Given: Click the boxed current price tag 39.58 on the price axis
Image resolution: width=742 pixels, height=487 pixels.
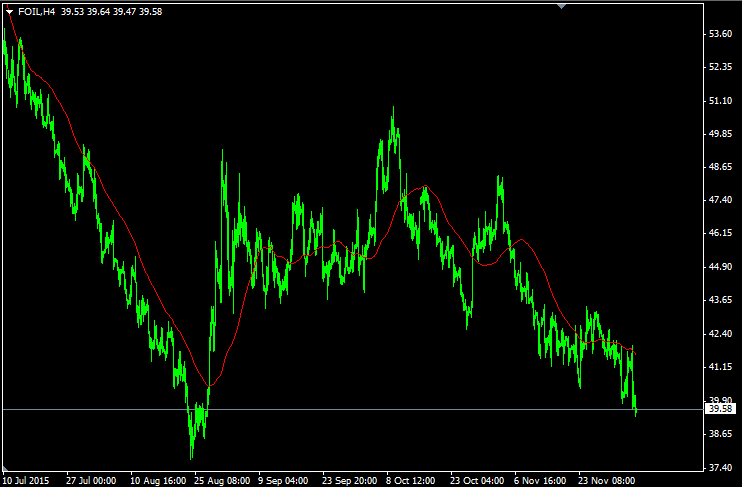Looking at the screenshot, I should [720, 408].
